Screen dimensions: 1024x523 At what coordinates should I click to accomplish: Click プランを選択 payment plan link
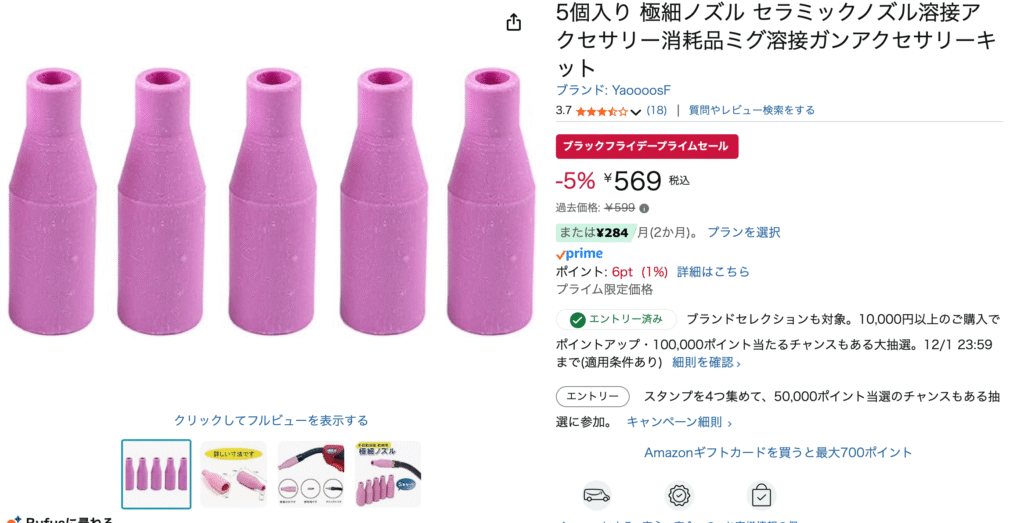pos(744,232)
